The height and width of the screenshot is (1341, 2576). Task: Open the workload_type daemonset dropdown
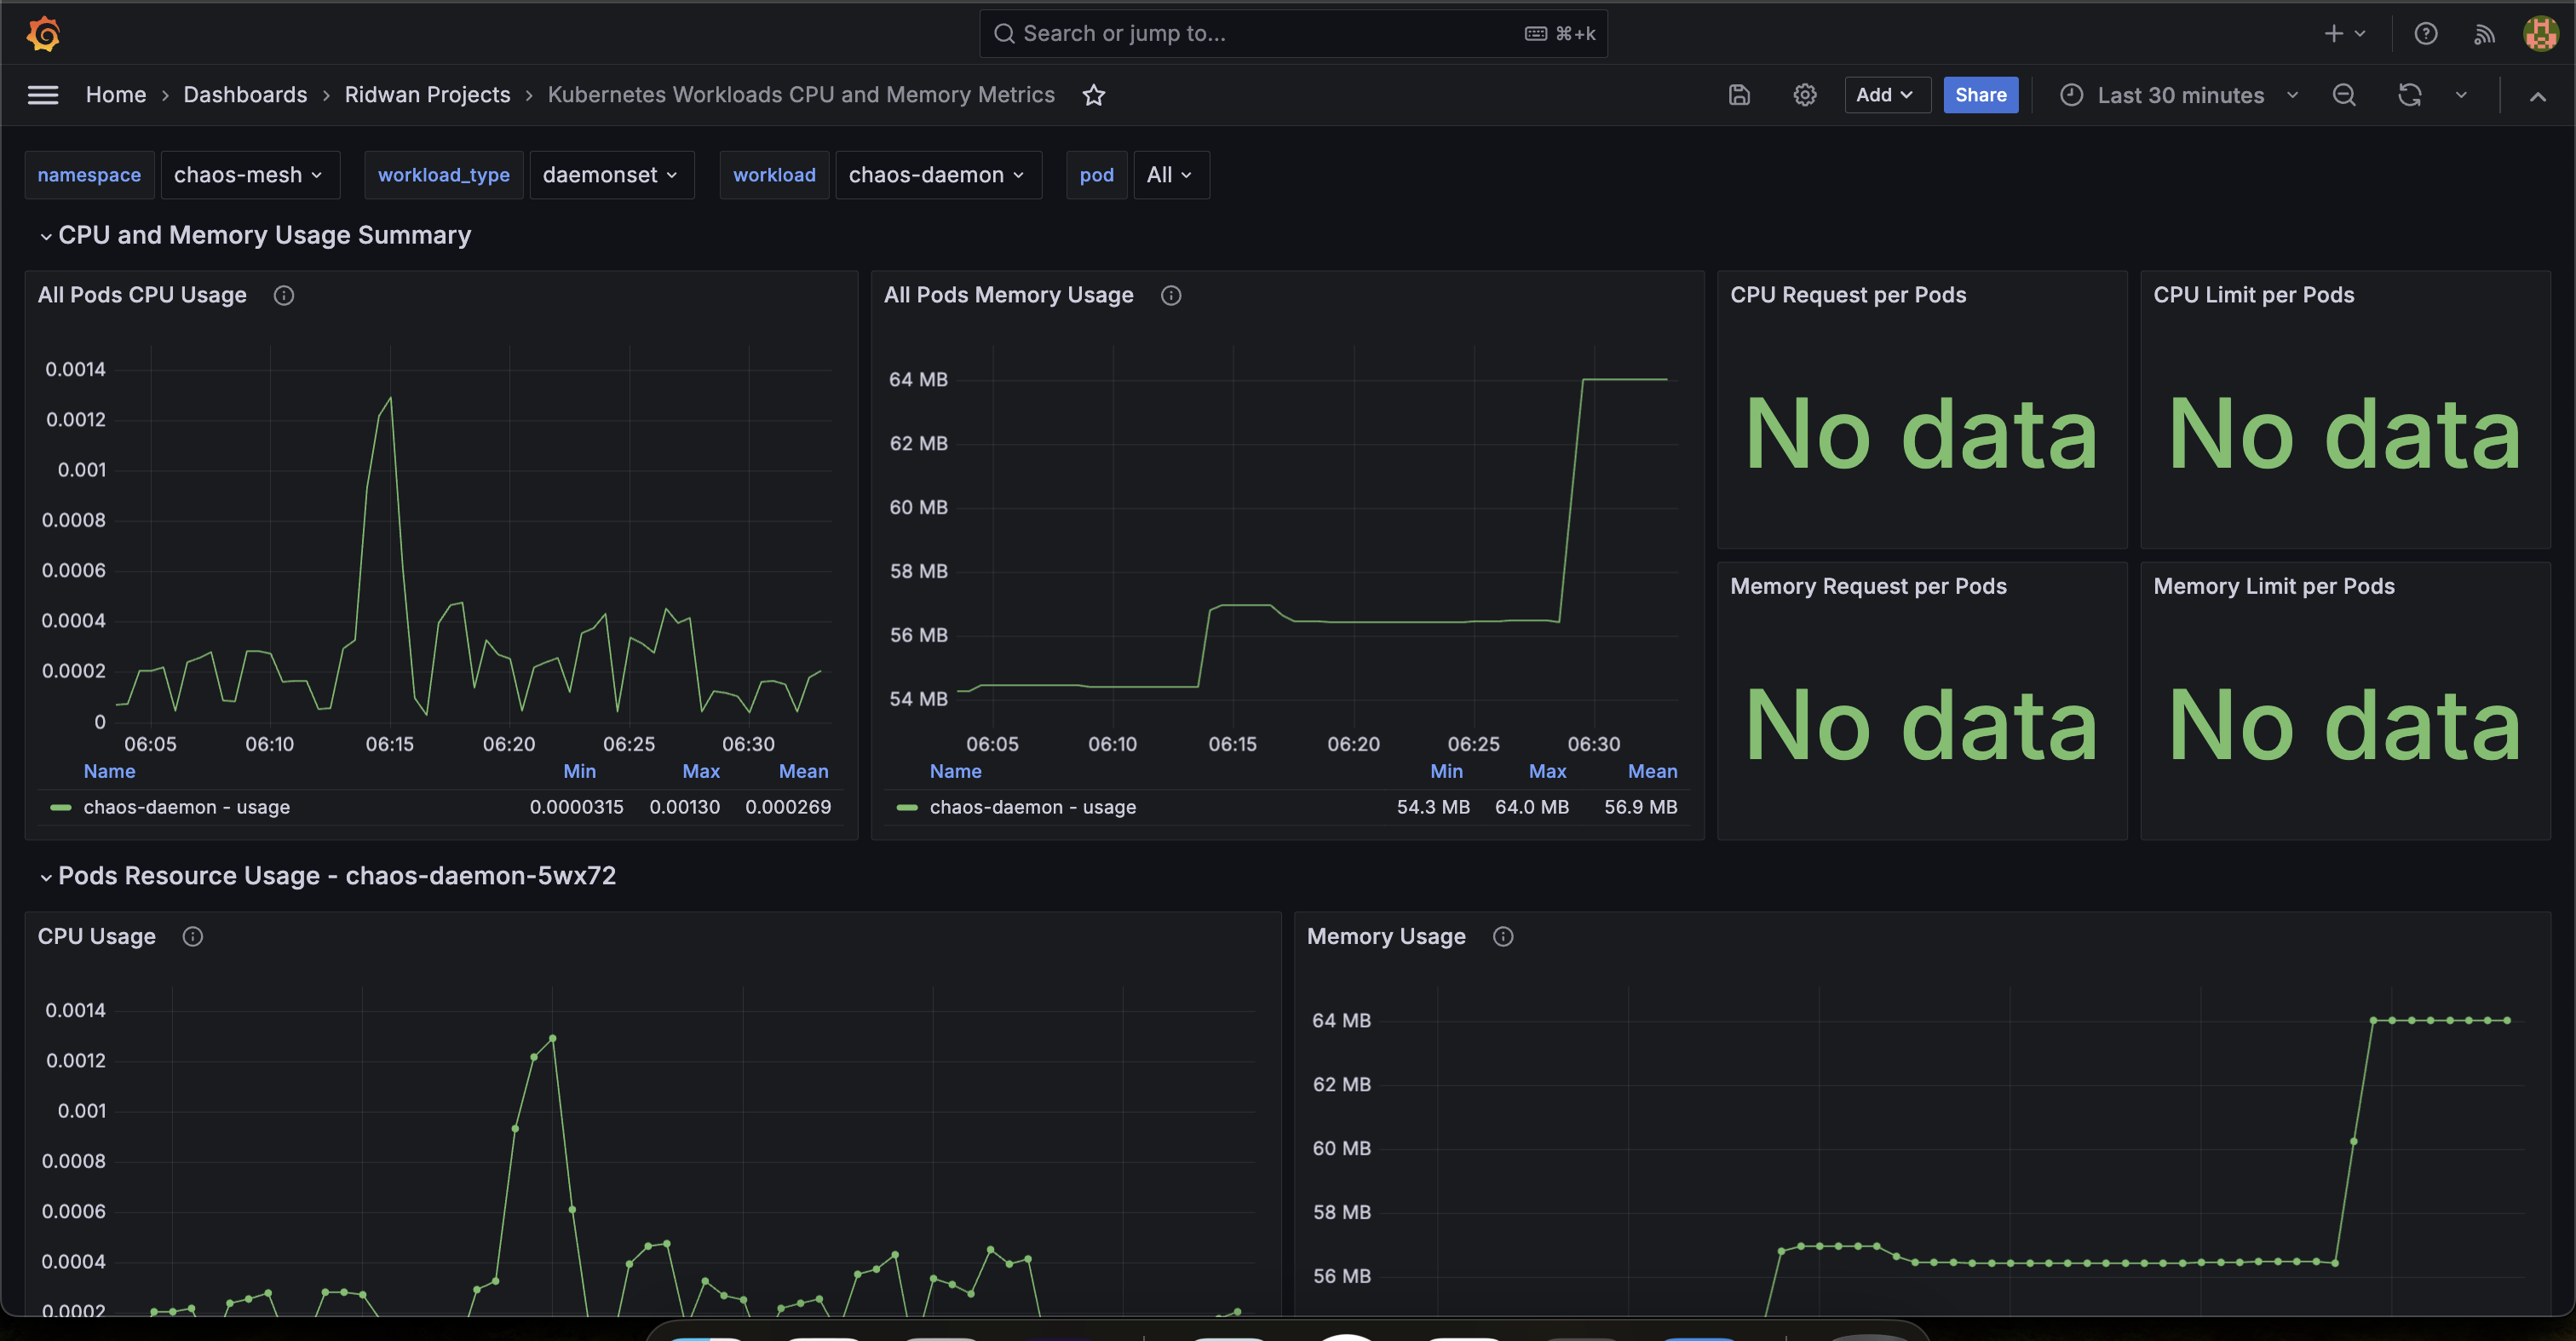[611, 175]
